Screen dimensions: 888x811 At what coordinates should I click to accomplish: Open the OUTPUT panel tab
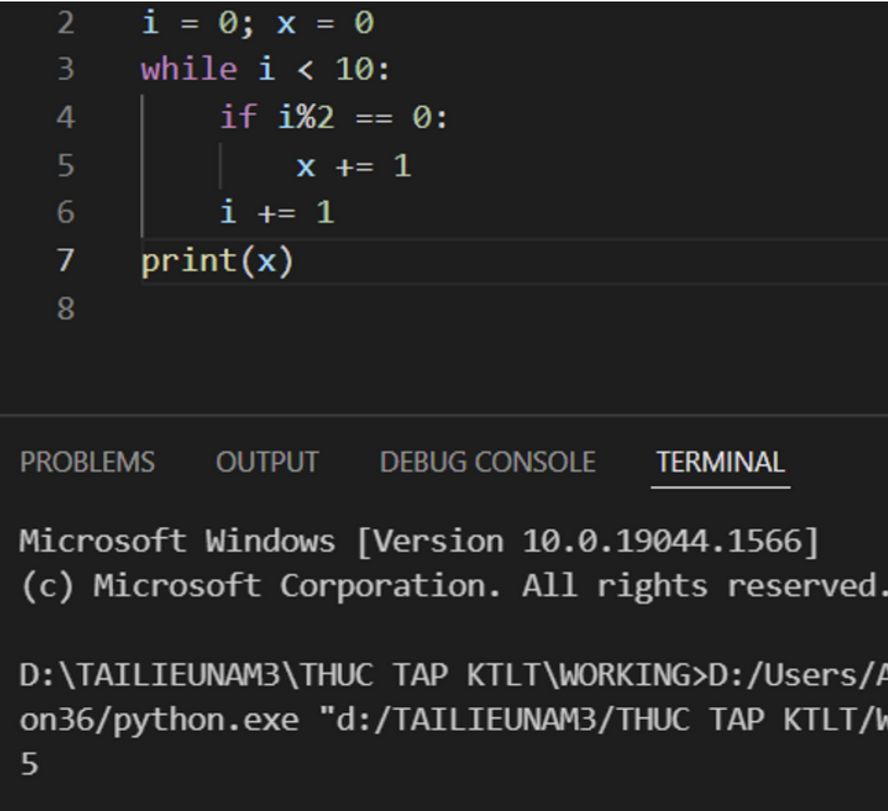click(267, 463)
